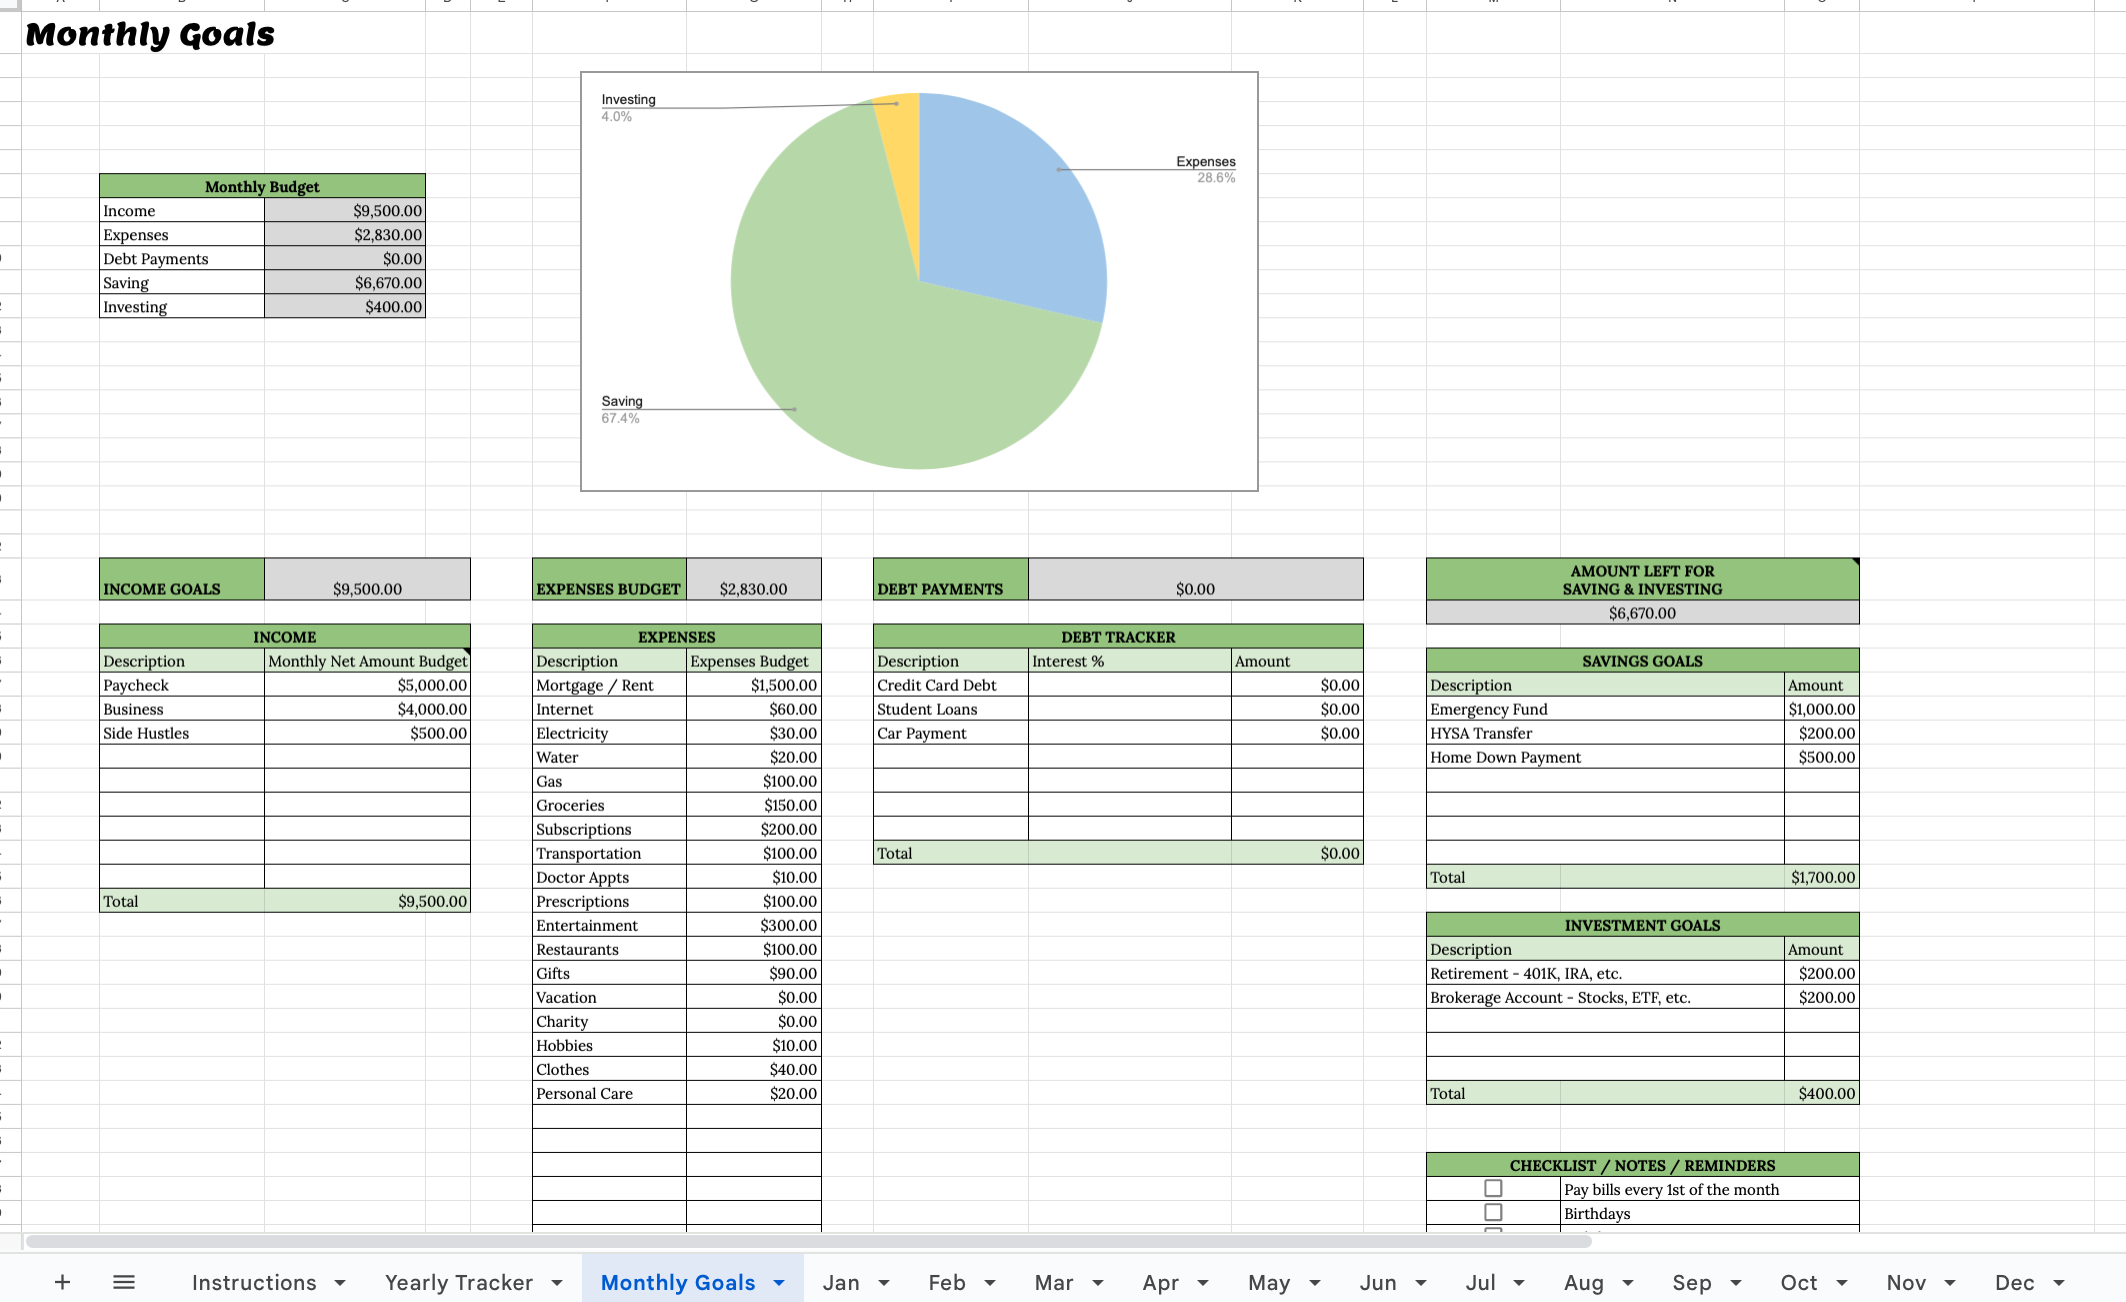Image resolution: width=2126 pixels, height=1302 pixels.
Task: Select the Investing $400.00 cell in Monthly Budget
Action: 345,306
